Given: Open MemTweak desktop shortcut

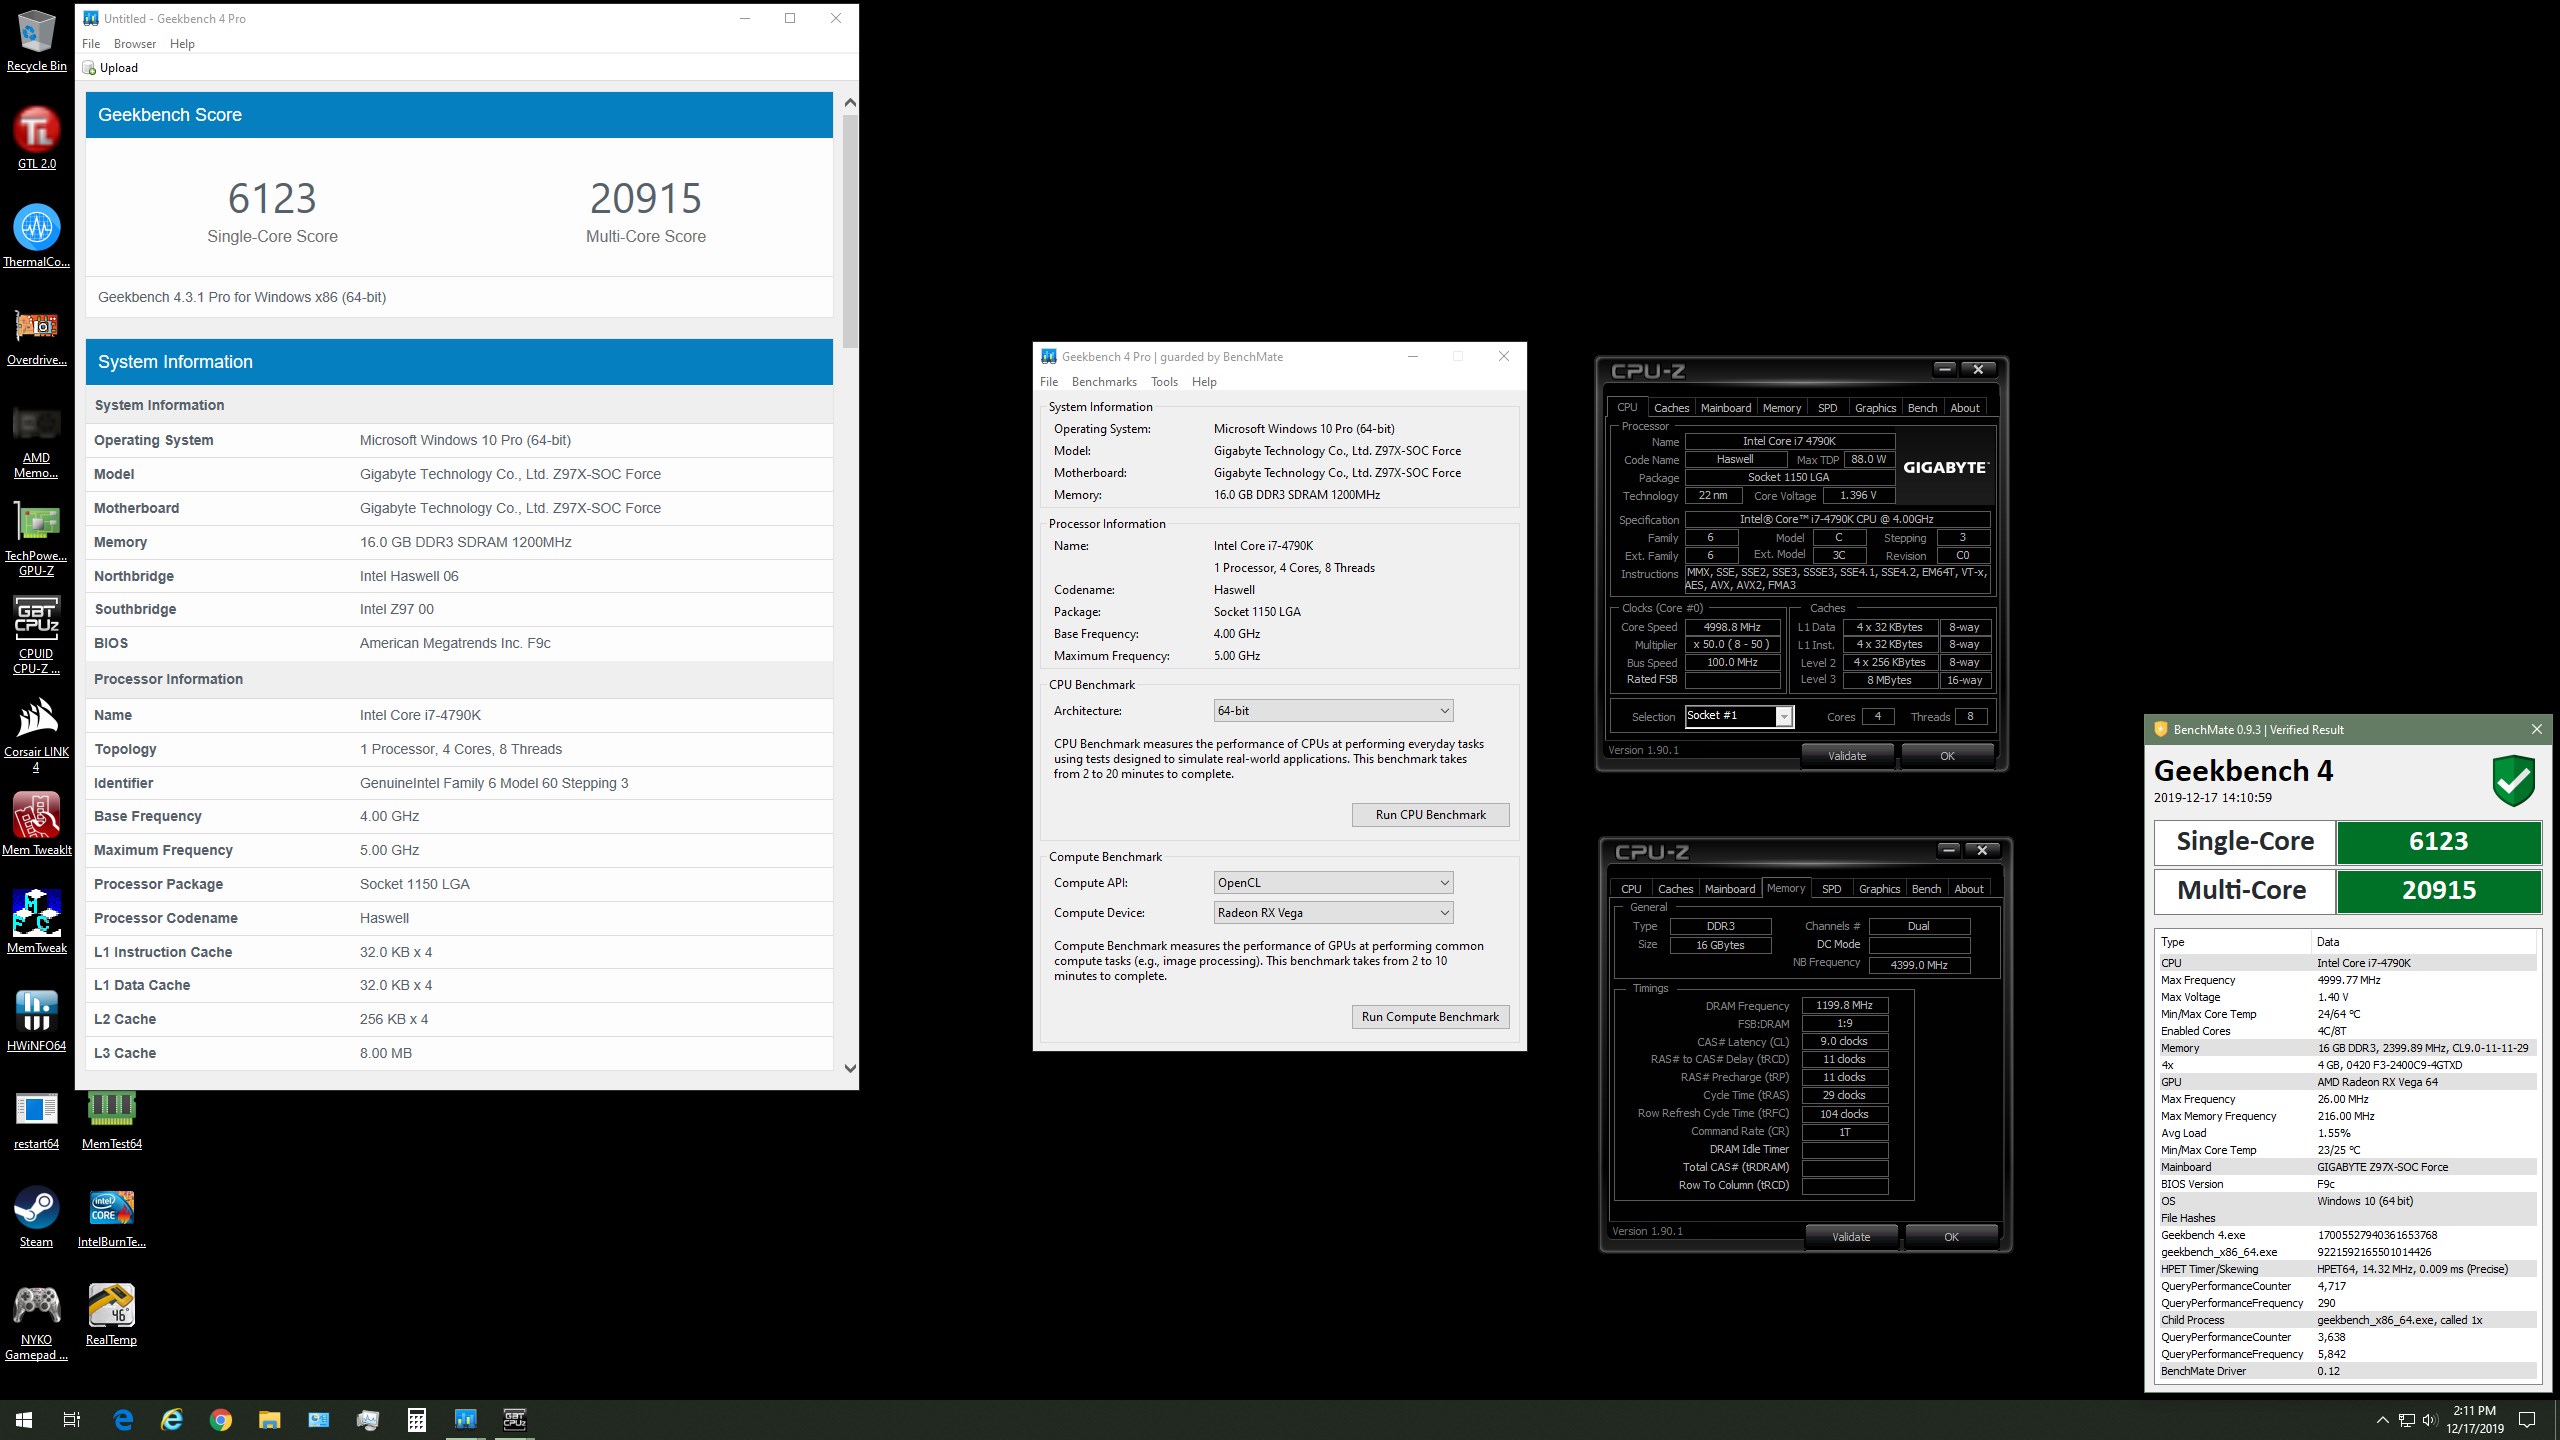Looking at the screenshot, I should [x=37, y=921].
